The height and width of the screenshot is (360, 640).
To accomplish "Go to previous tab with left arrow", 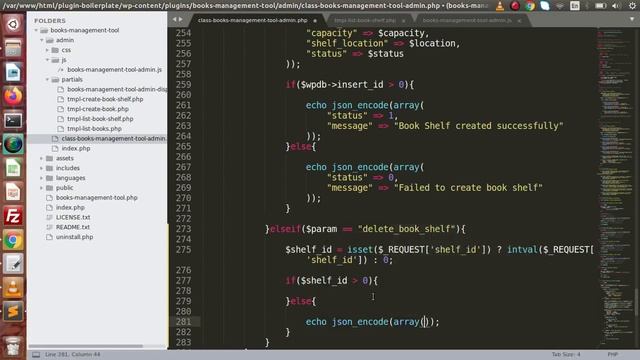I will (175, 19).
